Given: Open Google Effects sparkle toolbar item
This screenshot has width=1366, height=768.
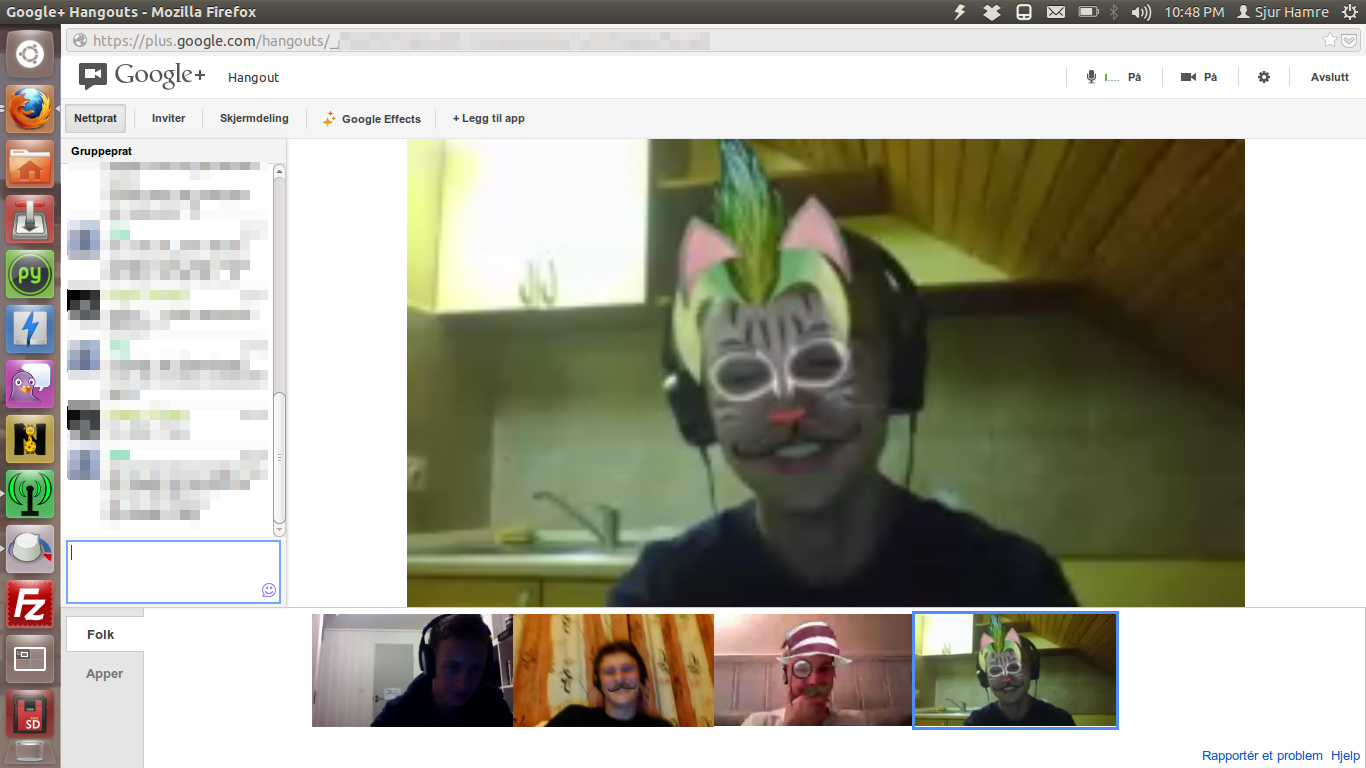Looking at the screenshot, I should click(371, 119).
